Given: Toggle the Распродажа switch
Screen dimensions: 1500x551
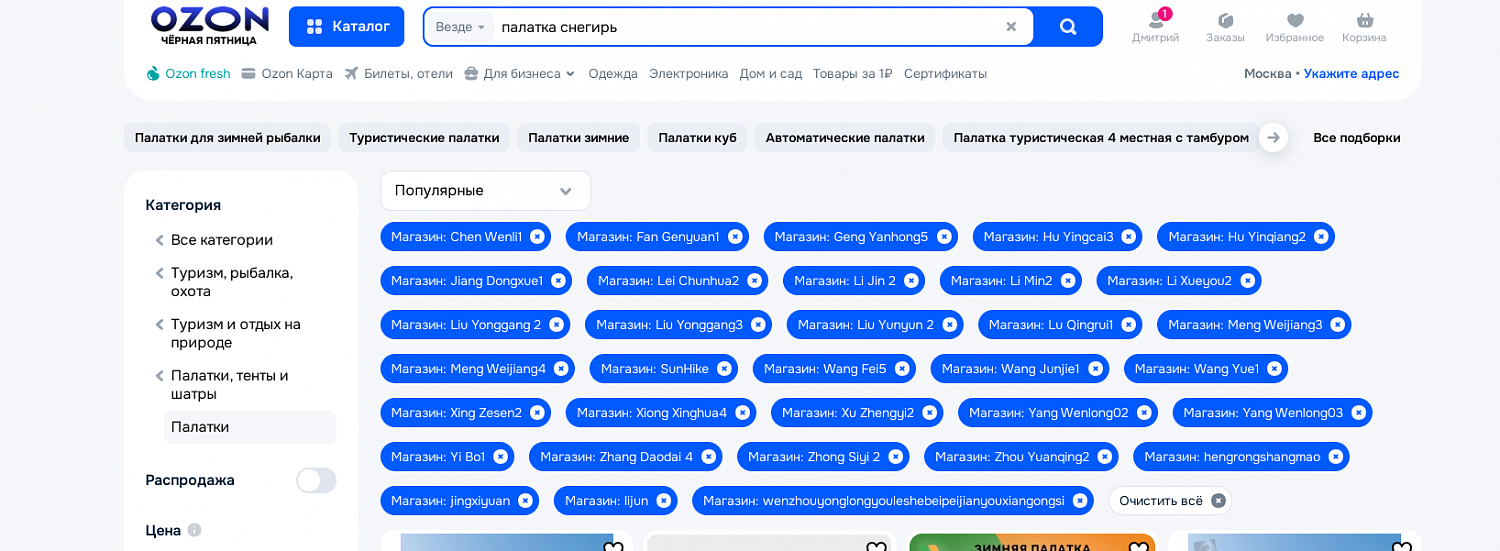Looking at the screenshot, I should (x=316, y=480).
